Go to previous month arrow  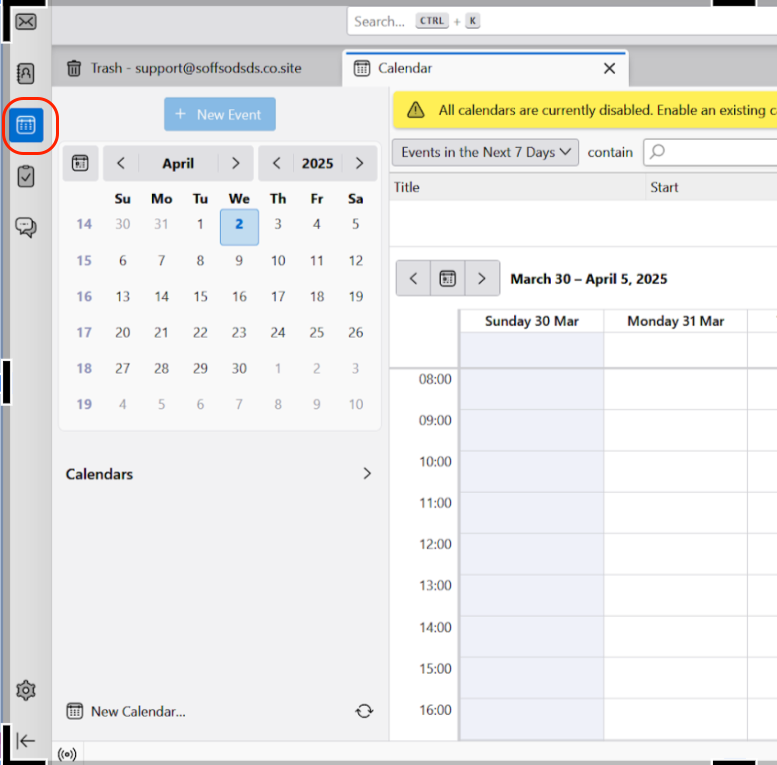pyautogui.click(x=121, y=163)
